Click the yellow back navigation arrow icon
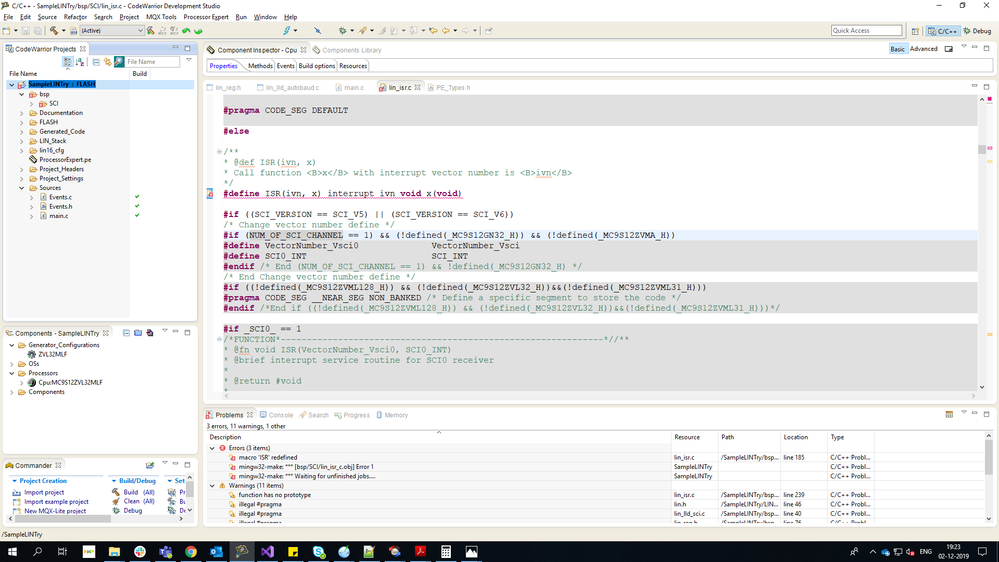Screen dimensions: 999x562 coord(445,31)
